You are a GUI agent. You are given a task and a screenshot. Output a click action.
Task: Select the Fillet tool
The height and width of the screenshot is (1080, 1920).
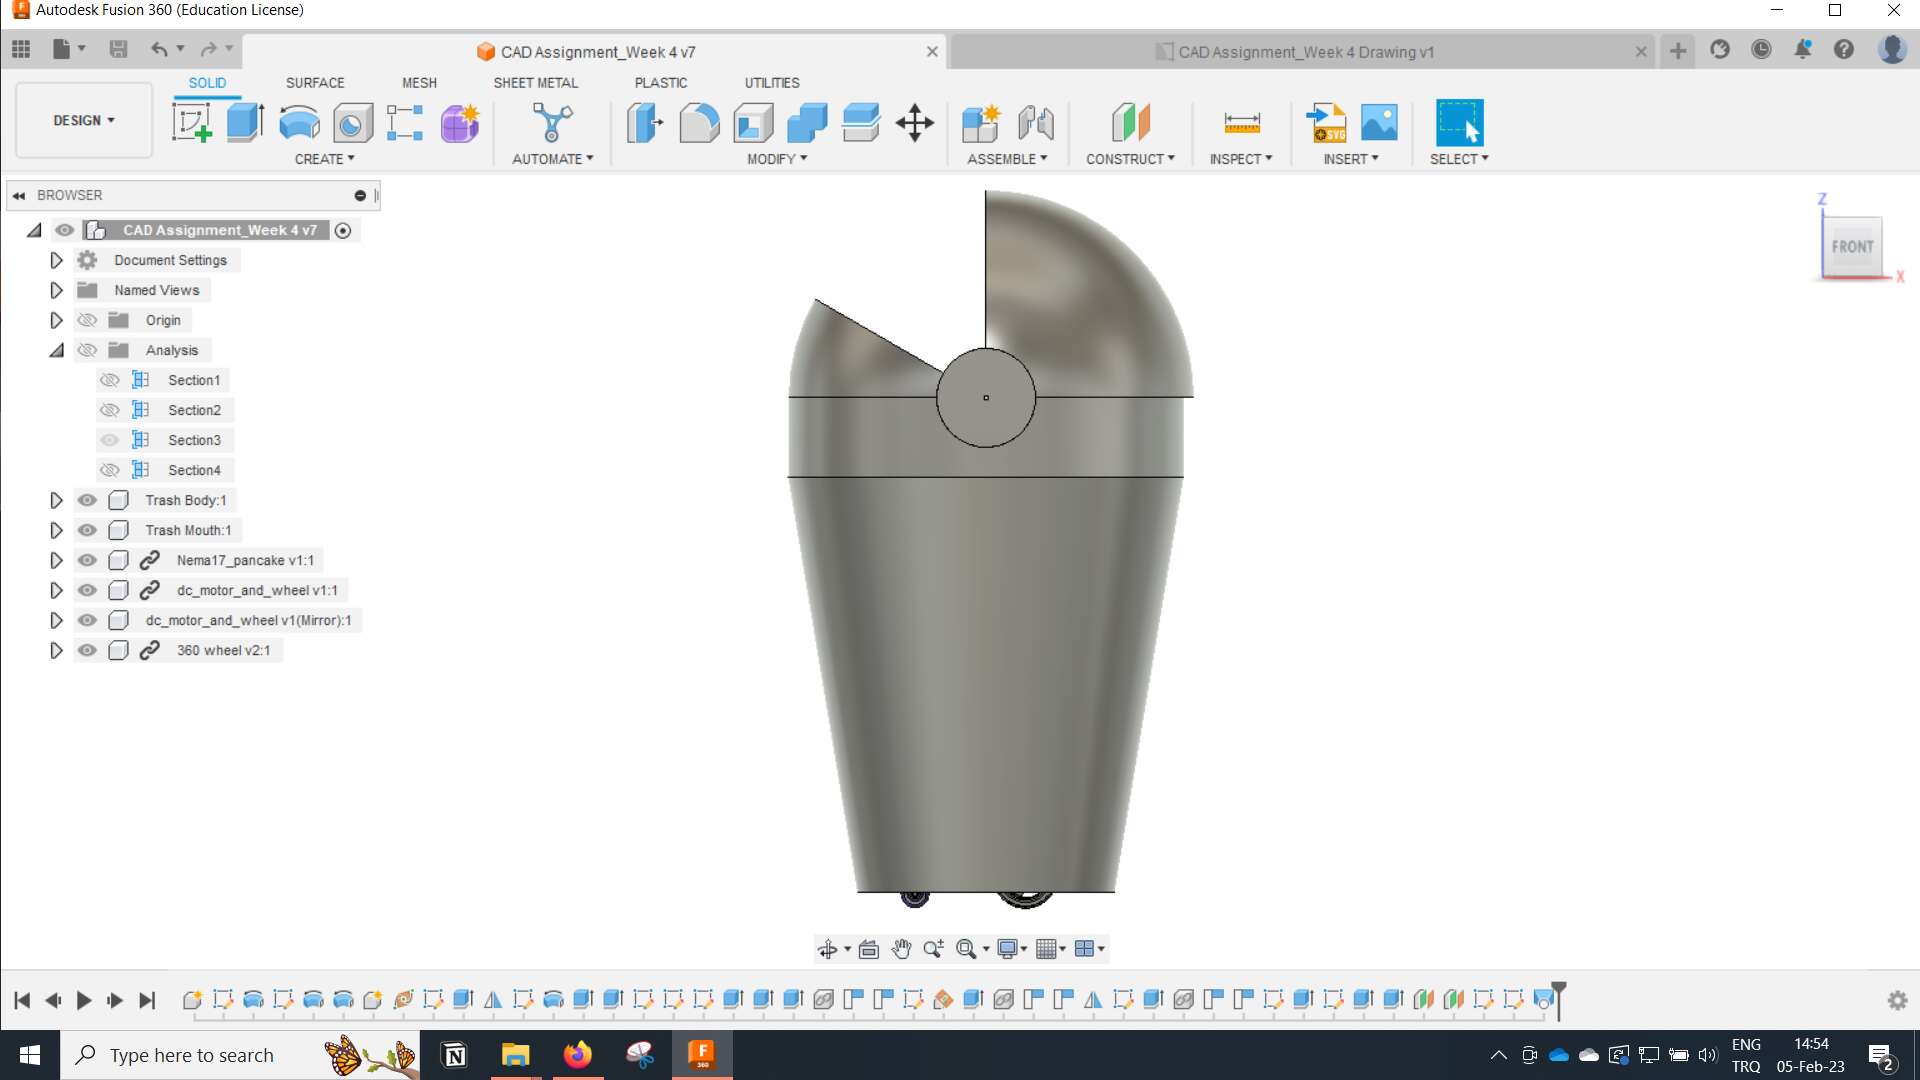pos(699,123)
